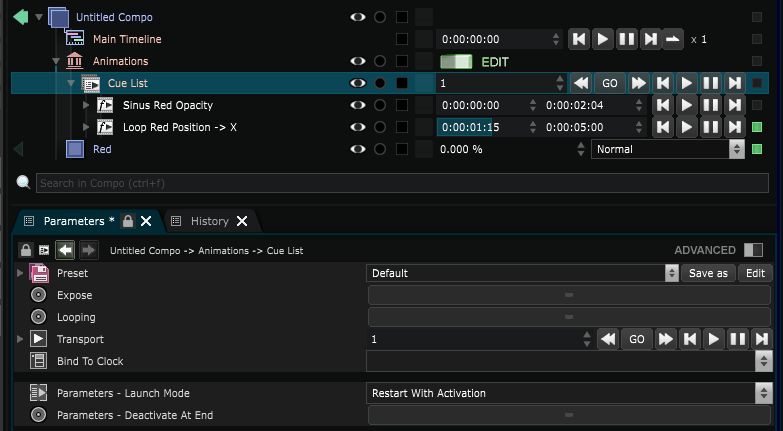The image size is (783, 431).
Task: Toggle visibility eye of Untitled Compo
Action: pyautogui.click(x=358, y=17)
